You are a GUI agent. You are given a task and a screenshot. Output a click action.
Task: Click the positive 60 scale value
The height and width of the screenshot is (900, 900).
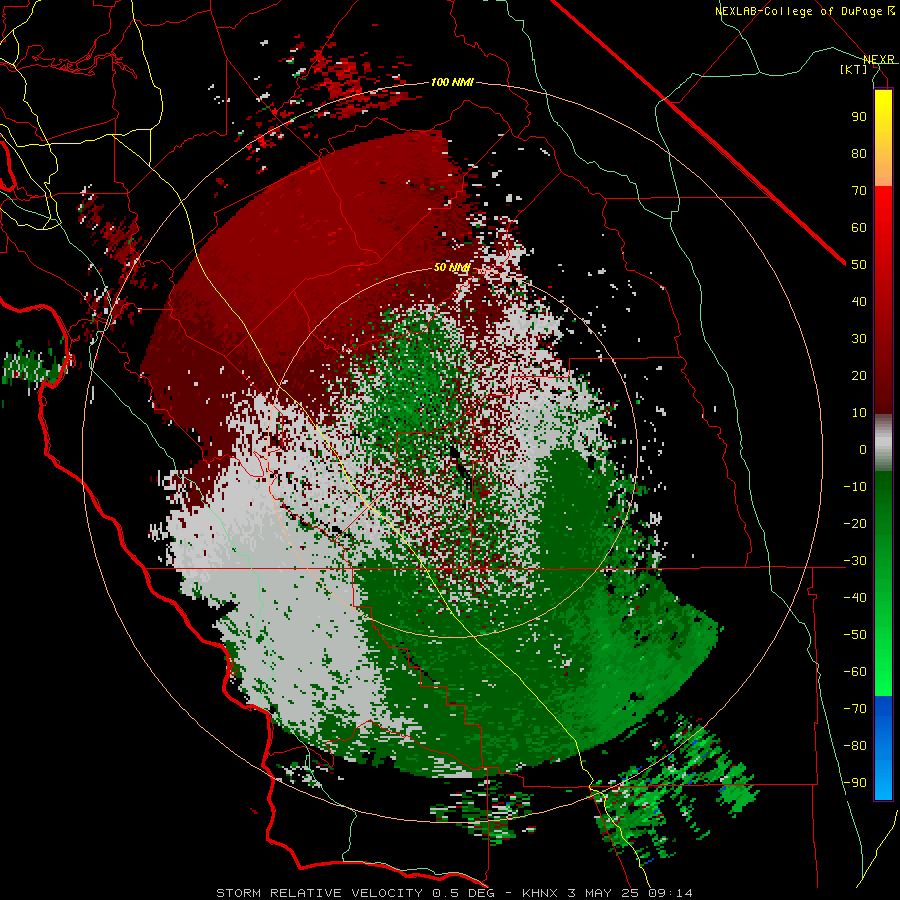click(859, 228)
